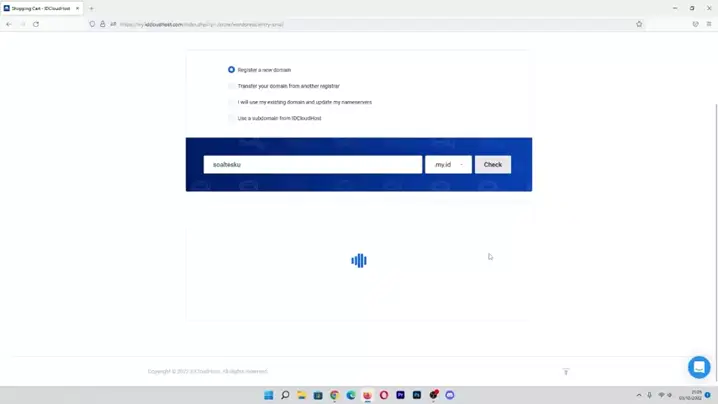
Task: Go back using the browser back arrow
Action: coord(9,24)
